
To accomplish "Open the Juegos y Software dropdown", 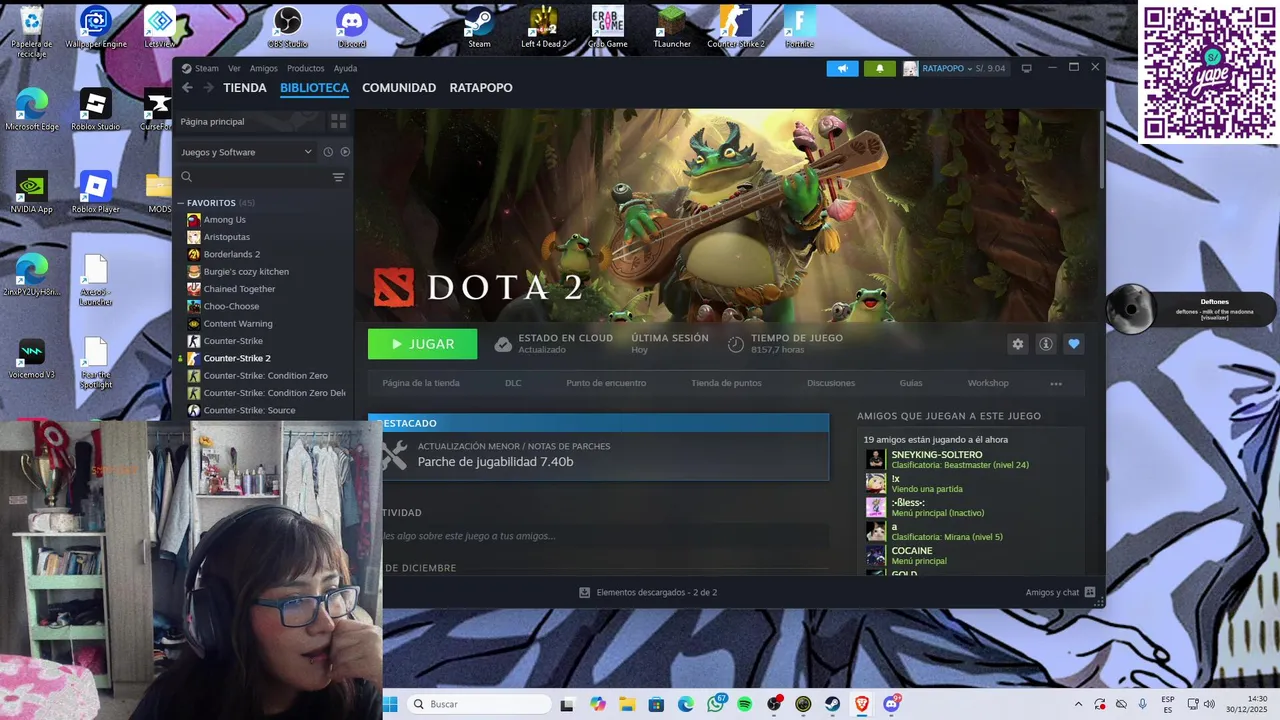I will (x=246, y=152).
